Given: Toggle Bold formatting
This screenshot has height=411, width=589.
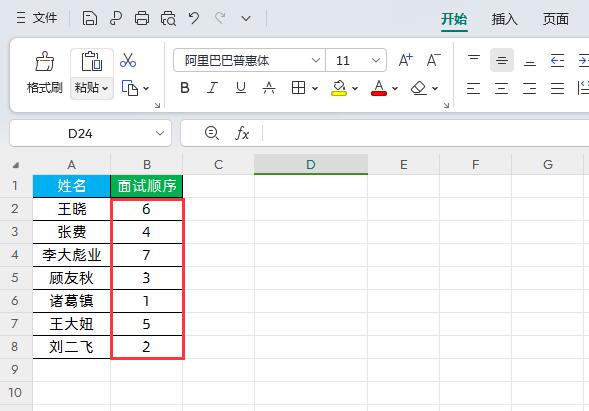Looking at the screenshot, I should (184, 88).
